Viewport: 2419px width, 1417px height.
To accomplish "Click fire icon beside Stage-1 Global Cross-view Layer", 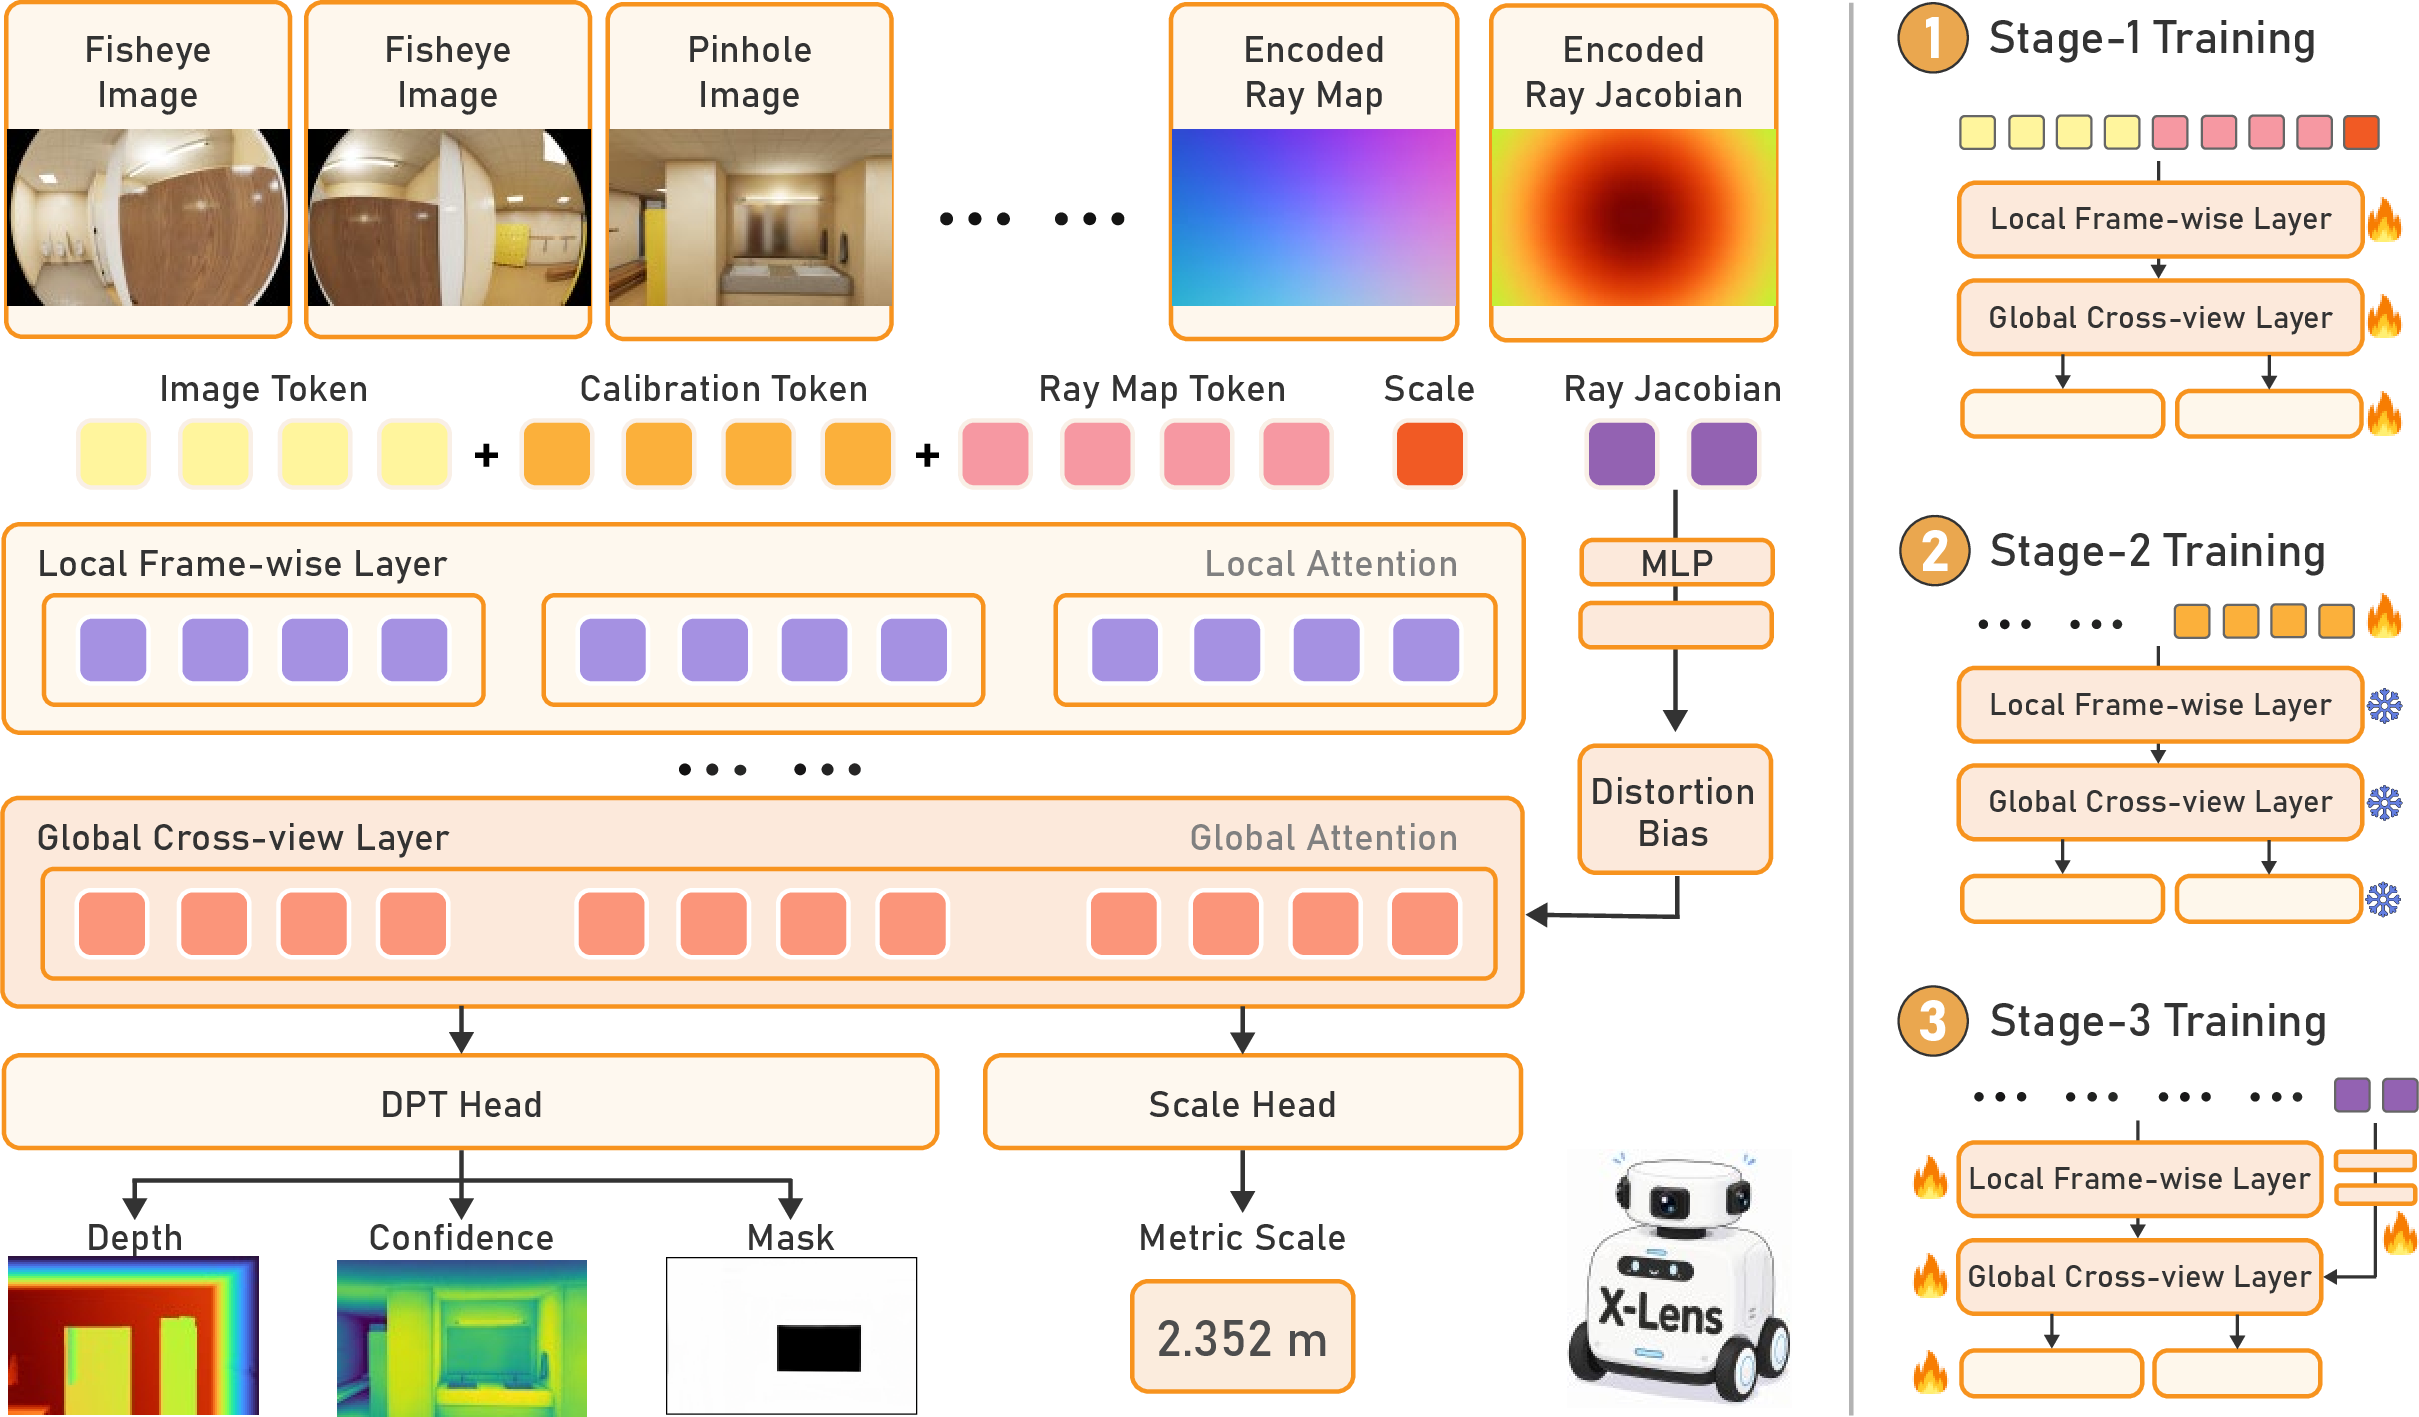I will [2385, 317].
